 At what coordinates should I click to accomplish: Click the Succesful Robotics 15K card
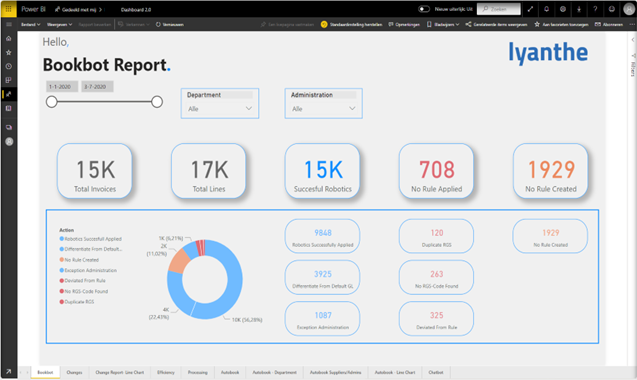[323, 171]
